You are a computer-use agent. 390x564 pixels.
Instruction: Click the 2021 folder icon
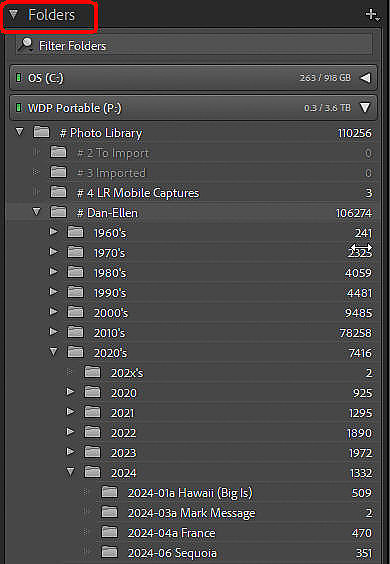click(x=92, y=412)
